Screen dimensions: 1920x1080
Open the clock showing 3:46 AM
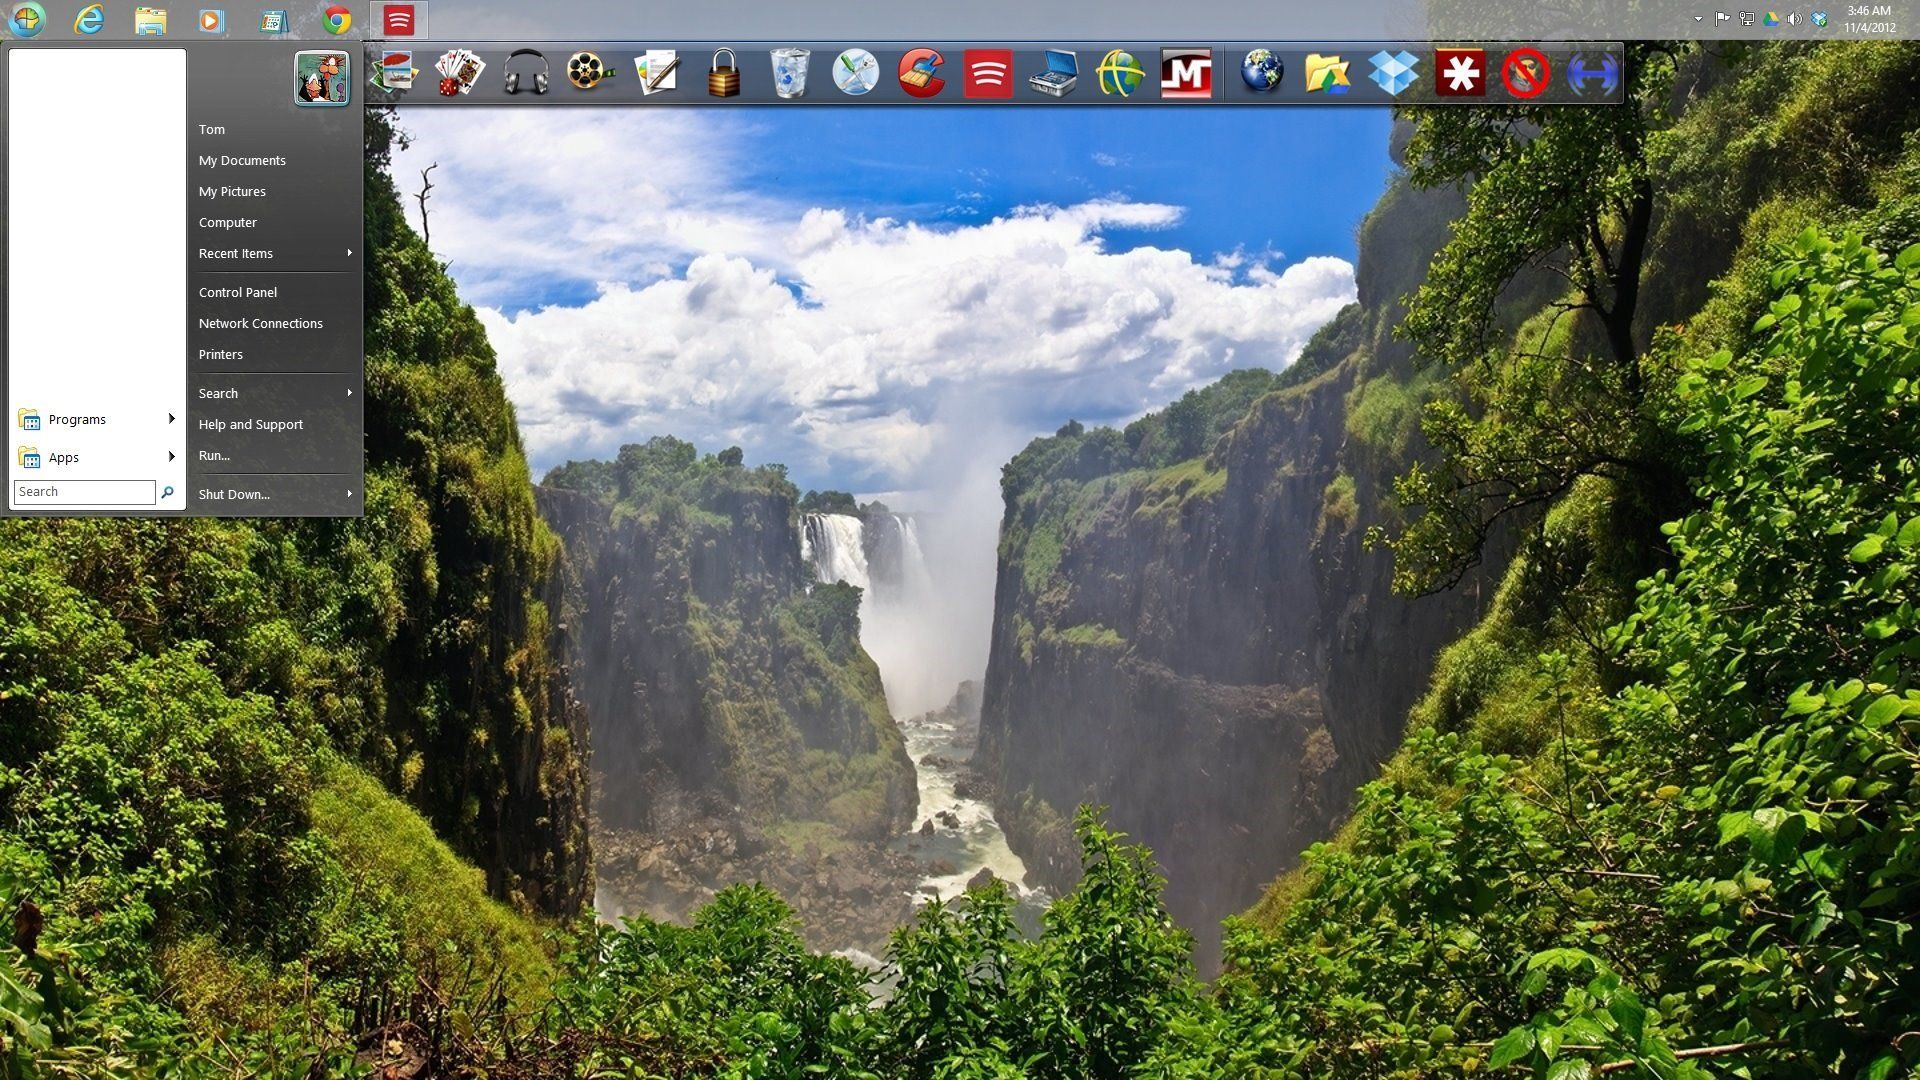click(x=1869, y=19)
